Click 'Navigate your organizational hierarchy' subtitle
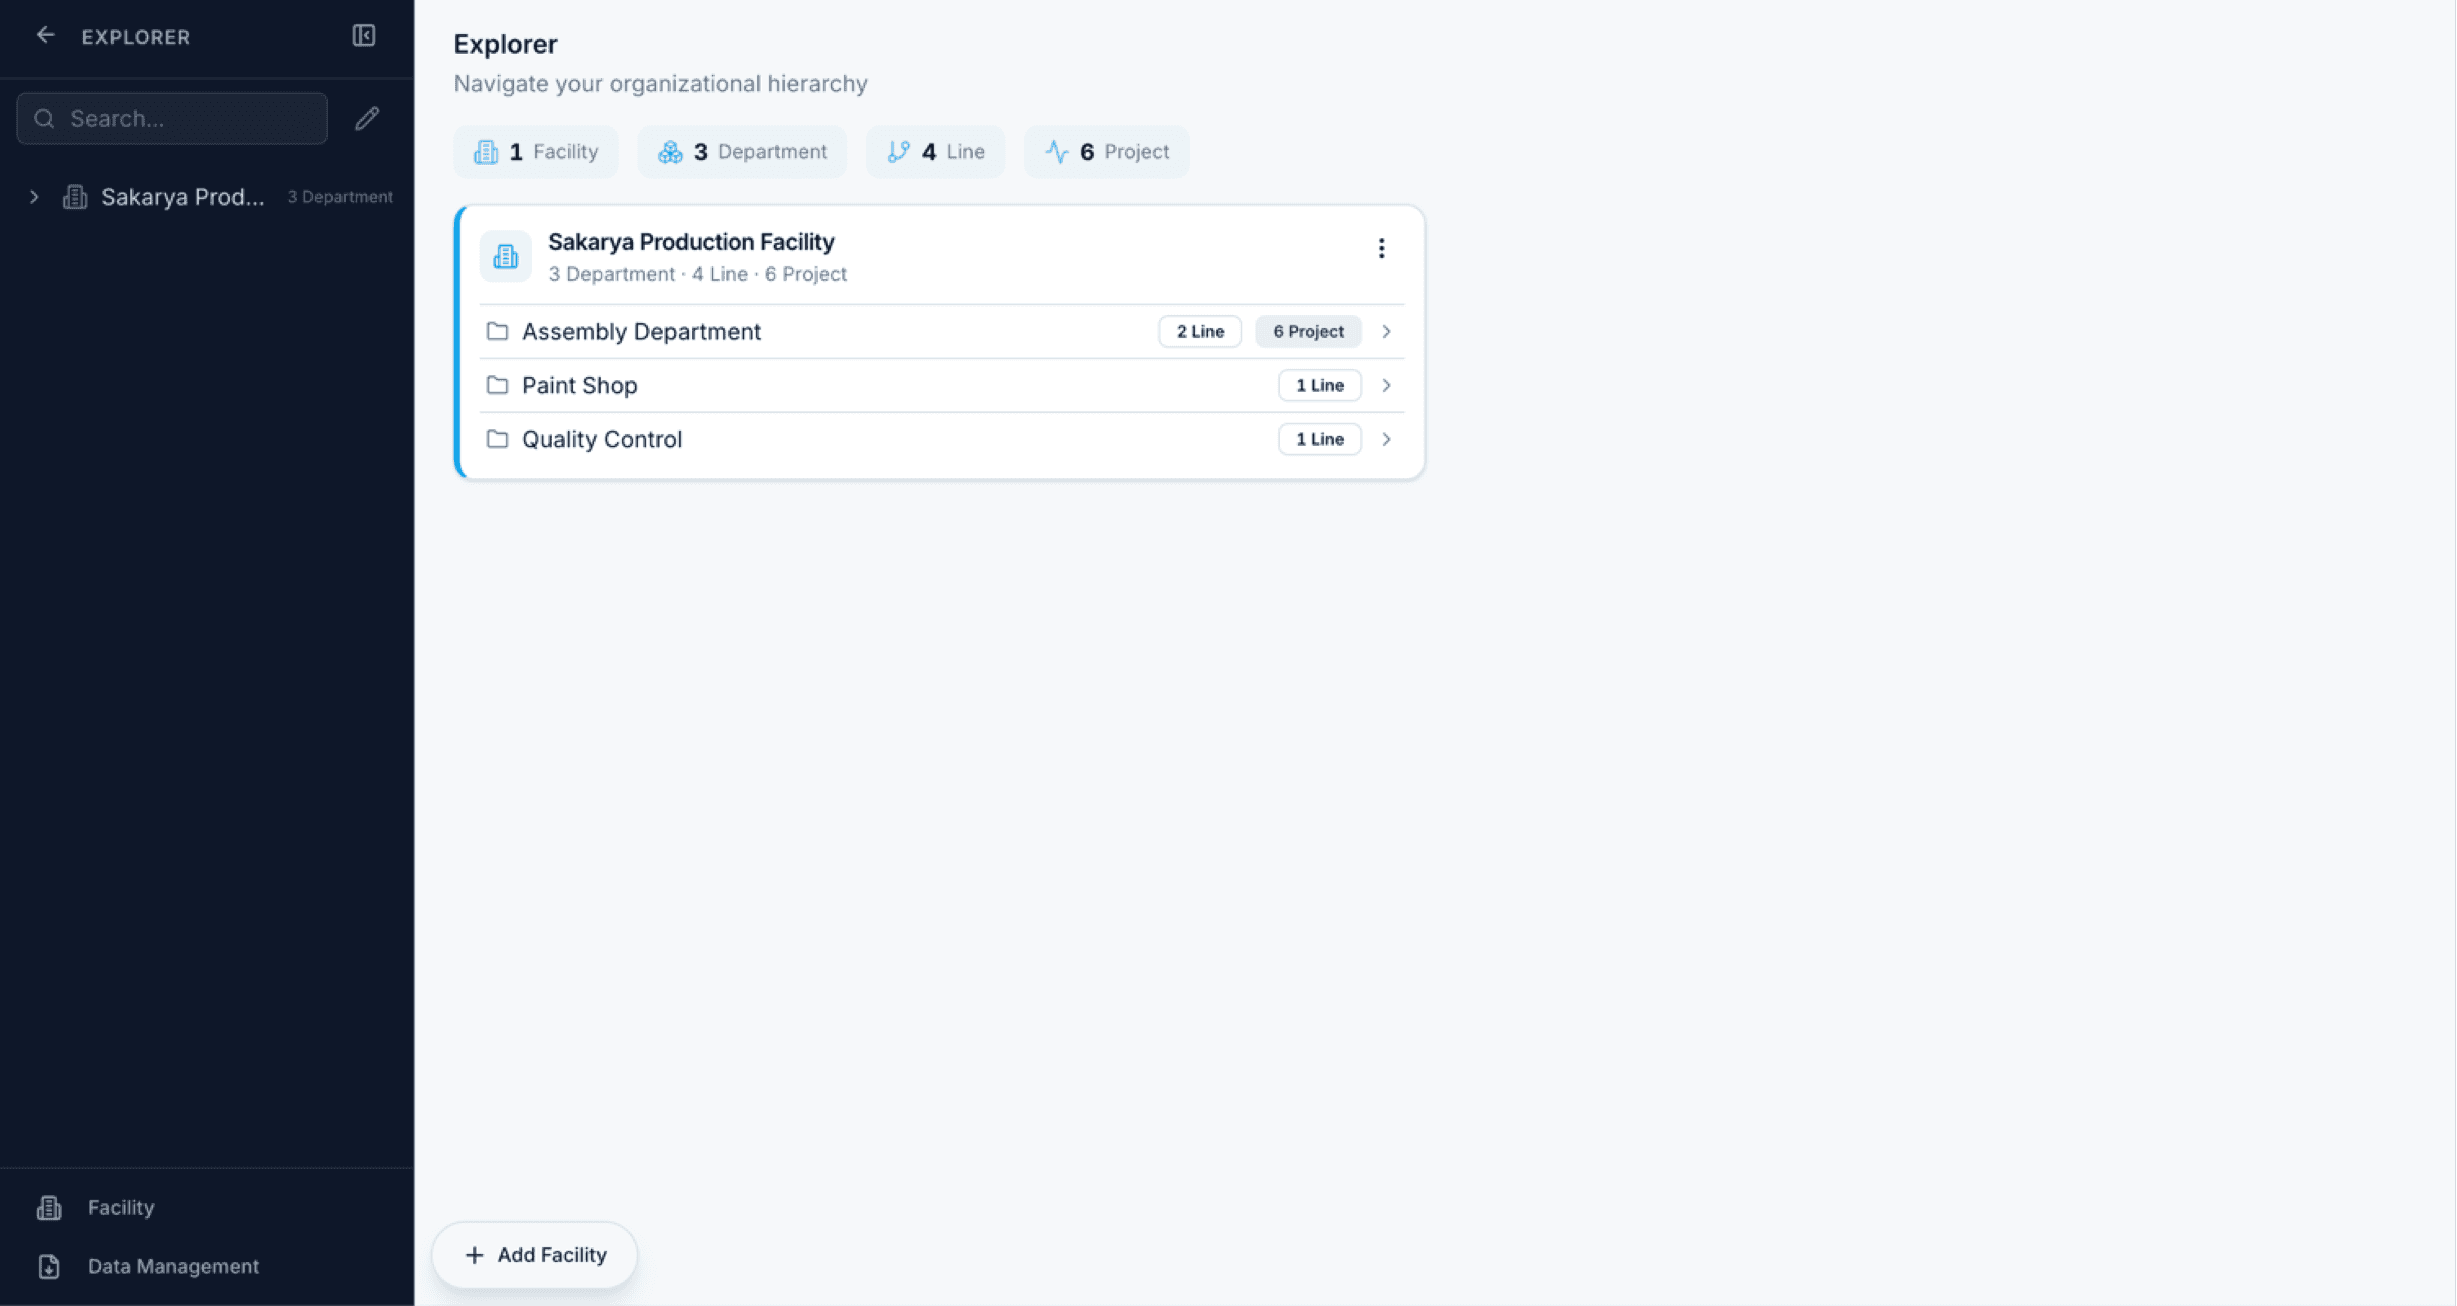 click(x=660, y=84)
